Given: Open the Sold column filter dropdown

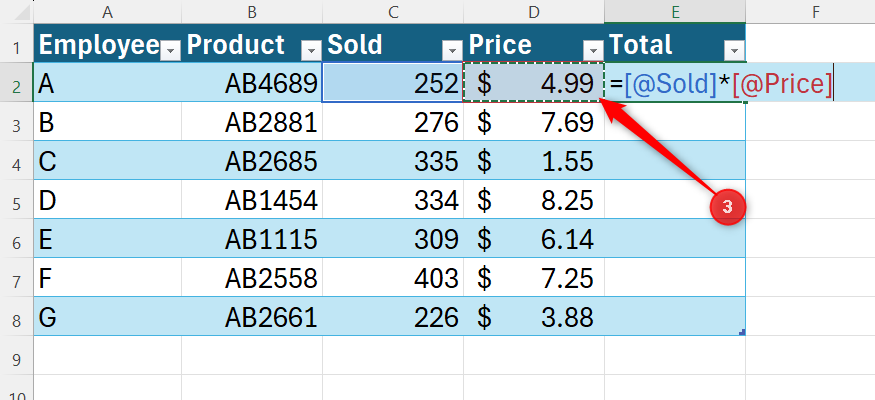Looking at the screenshot, I should pos(453,51).
